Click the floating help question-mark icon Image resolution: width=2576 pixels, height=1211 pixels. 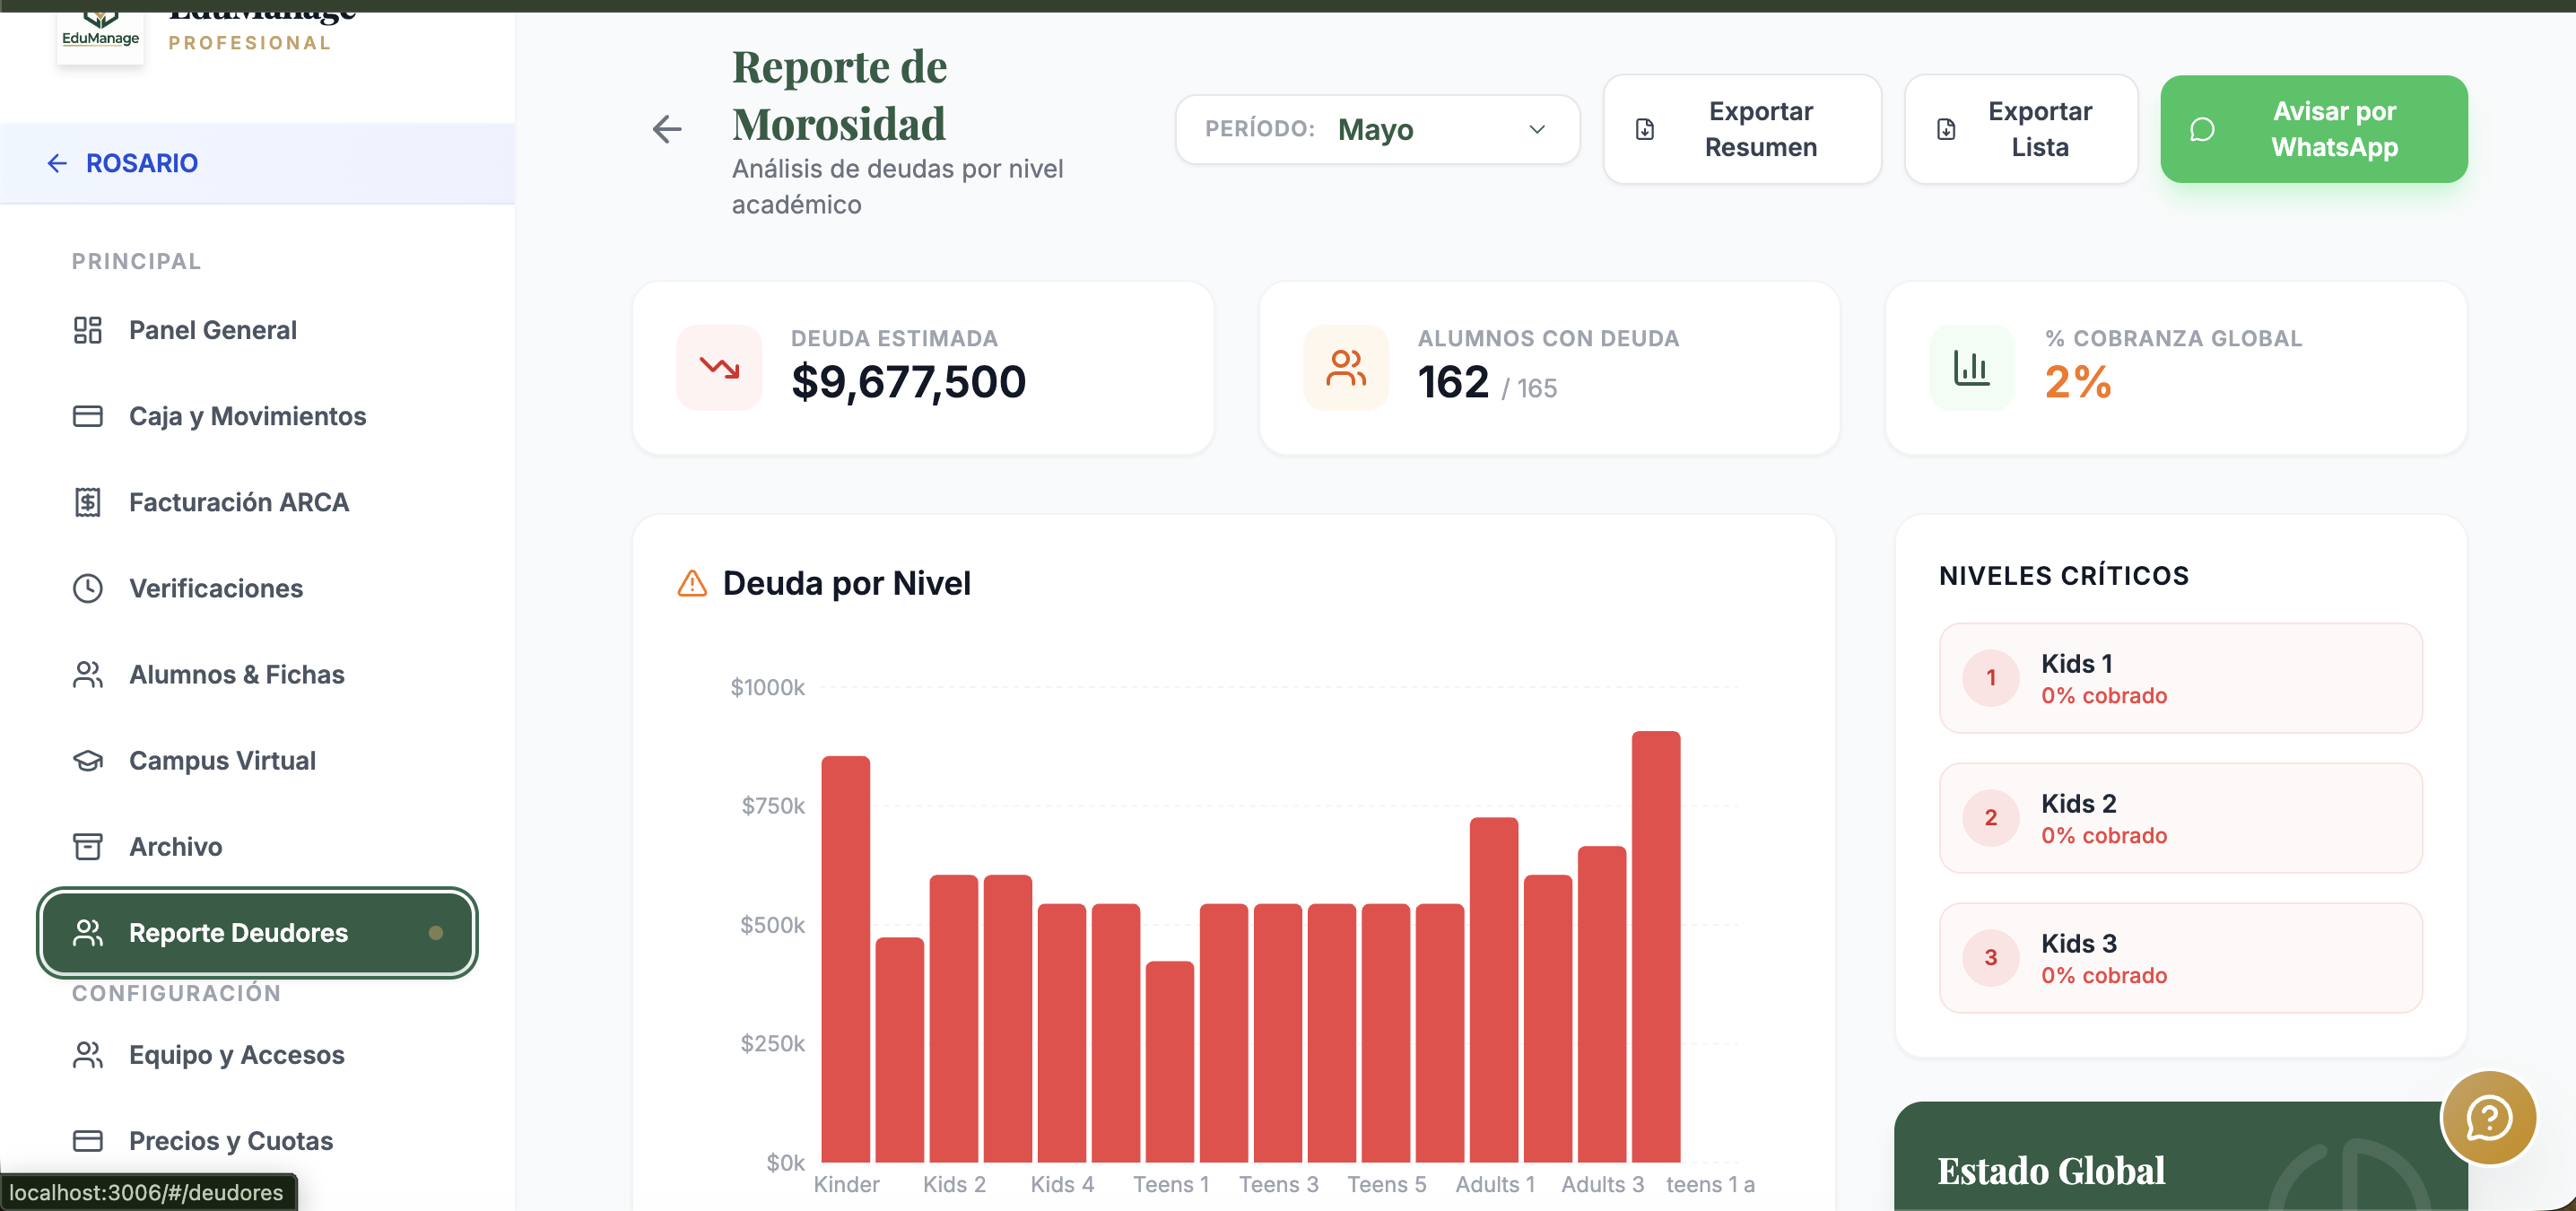pos(2488,1117)
